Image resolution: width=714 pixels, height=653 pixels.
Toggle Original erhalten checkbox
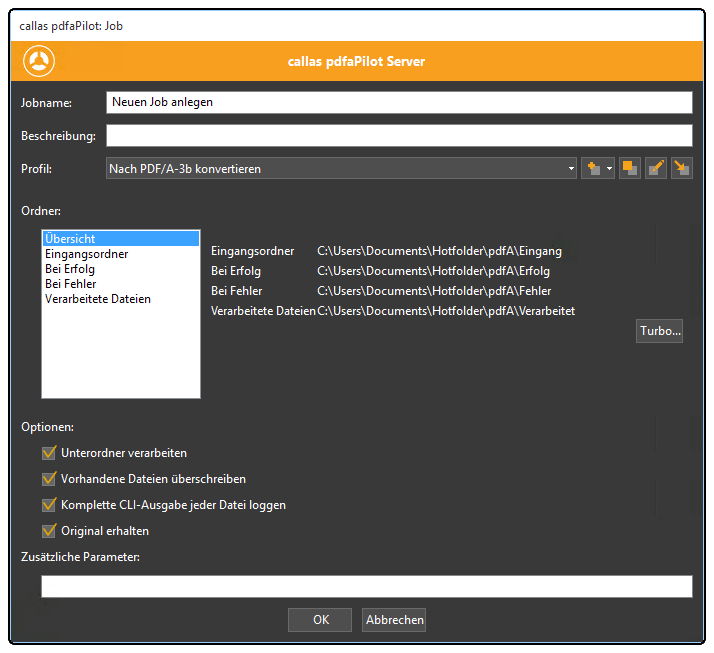(x=49, y=531)
